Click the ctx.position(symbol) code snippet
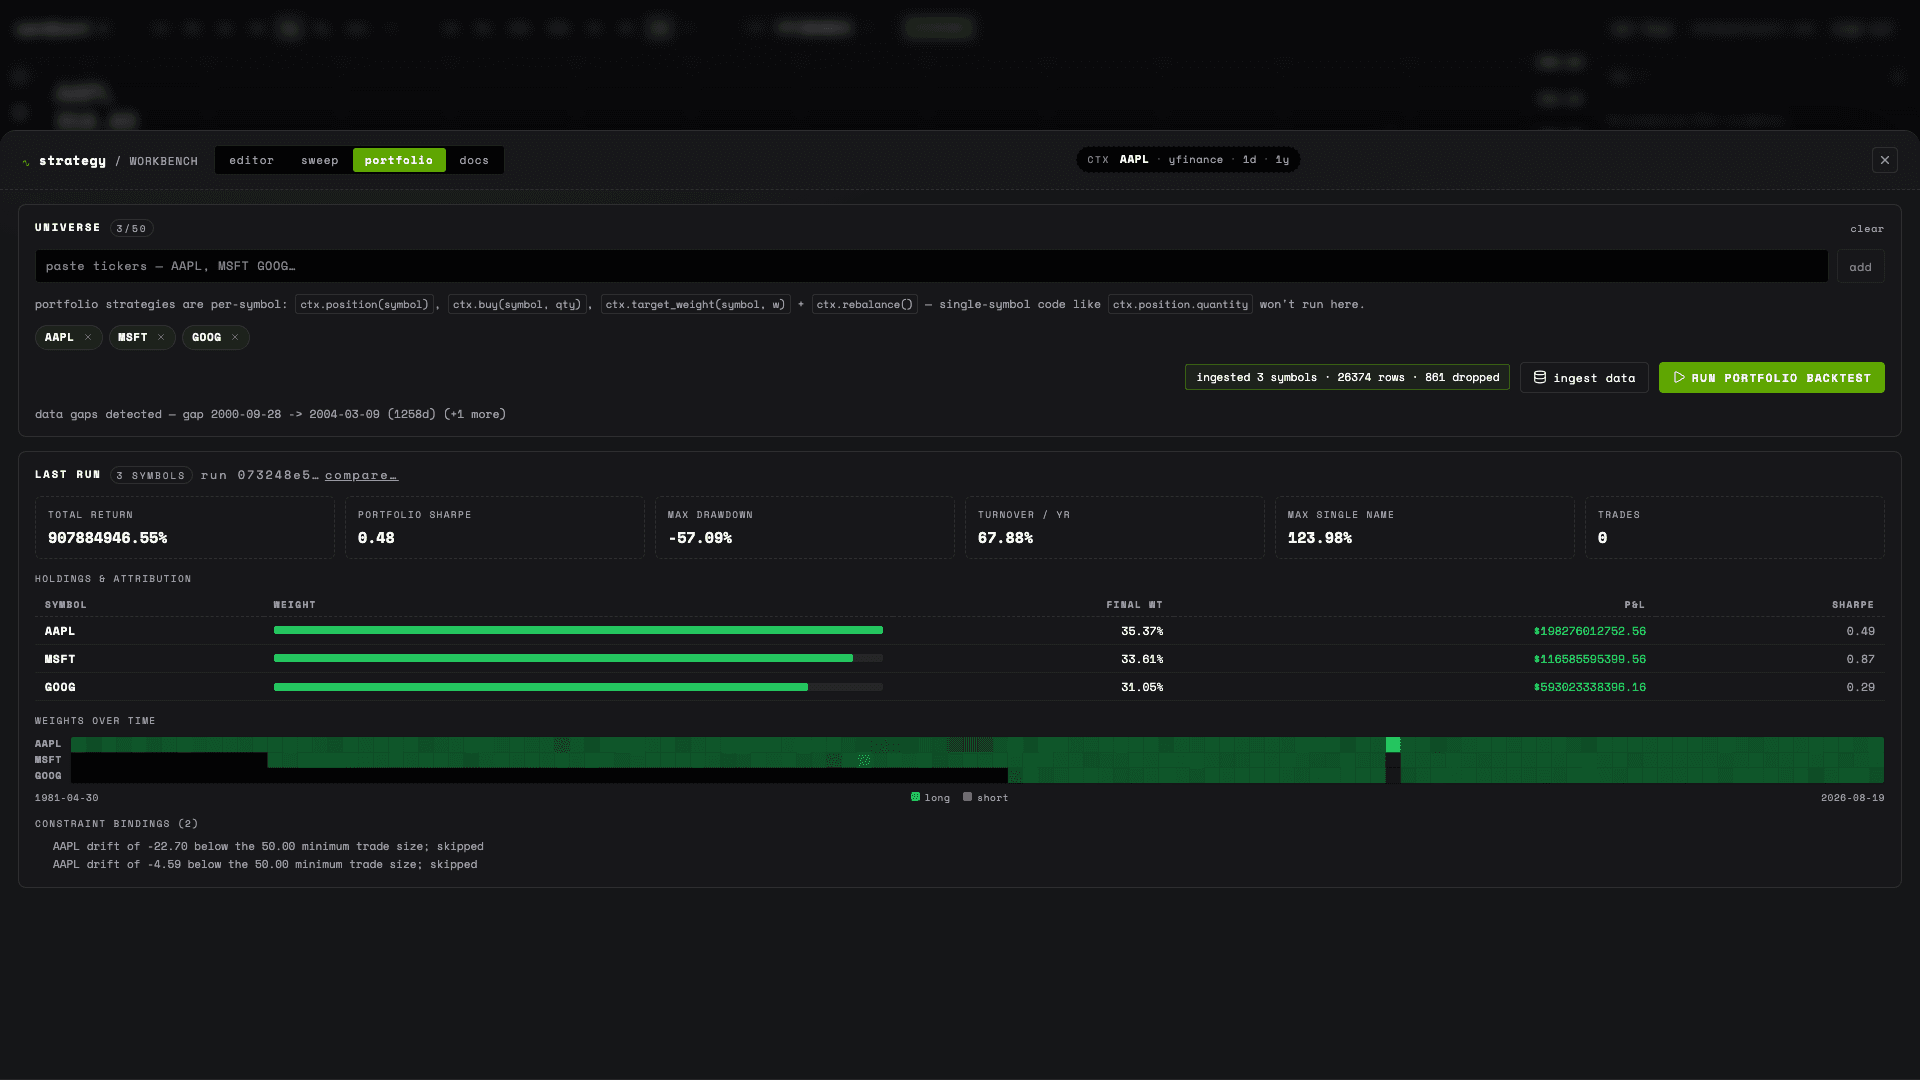 364,304
